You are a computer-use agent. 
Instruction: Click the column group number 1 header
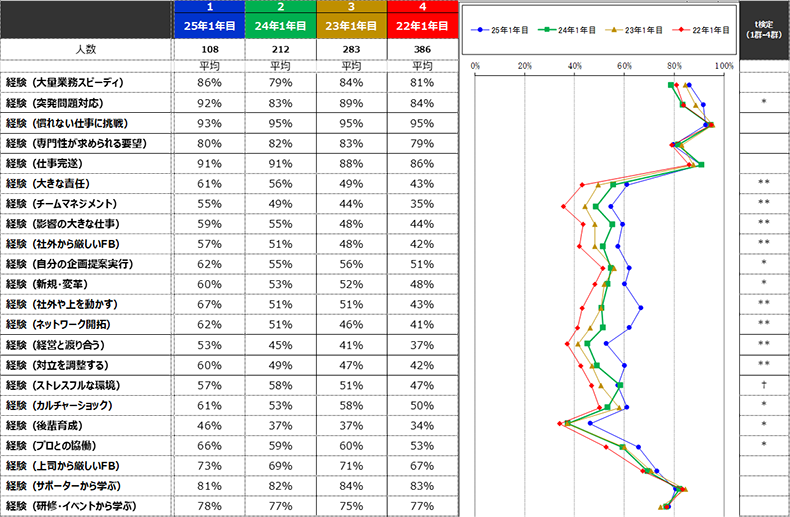(x=210, y=7)
